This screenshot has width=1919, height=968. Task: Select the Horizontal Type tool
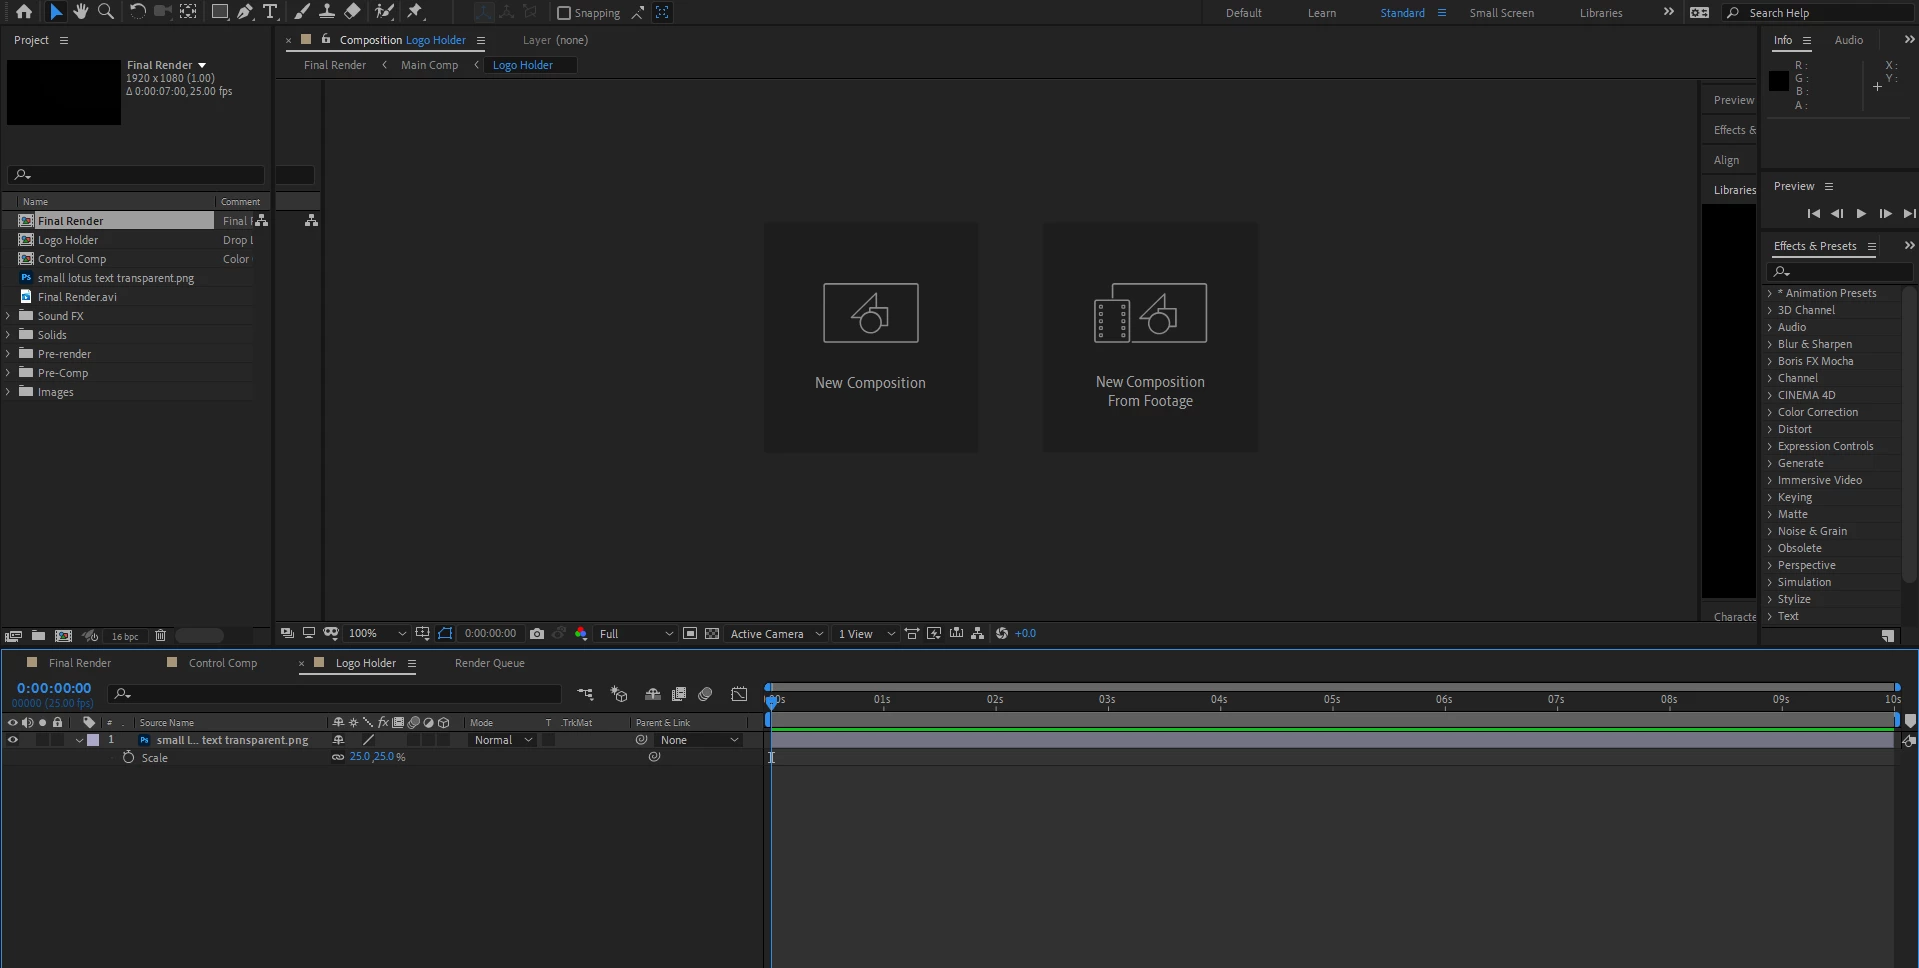tap(270, 12)
